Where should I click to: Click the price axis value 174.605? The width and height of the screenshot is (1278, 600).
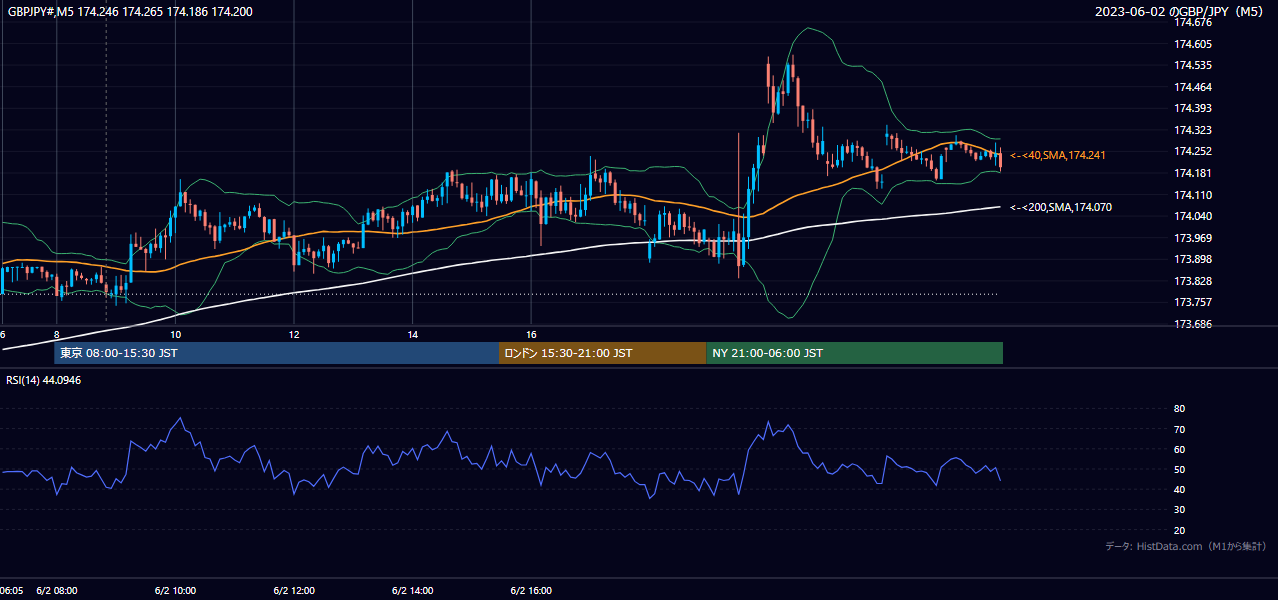[x=1193, y=44]
